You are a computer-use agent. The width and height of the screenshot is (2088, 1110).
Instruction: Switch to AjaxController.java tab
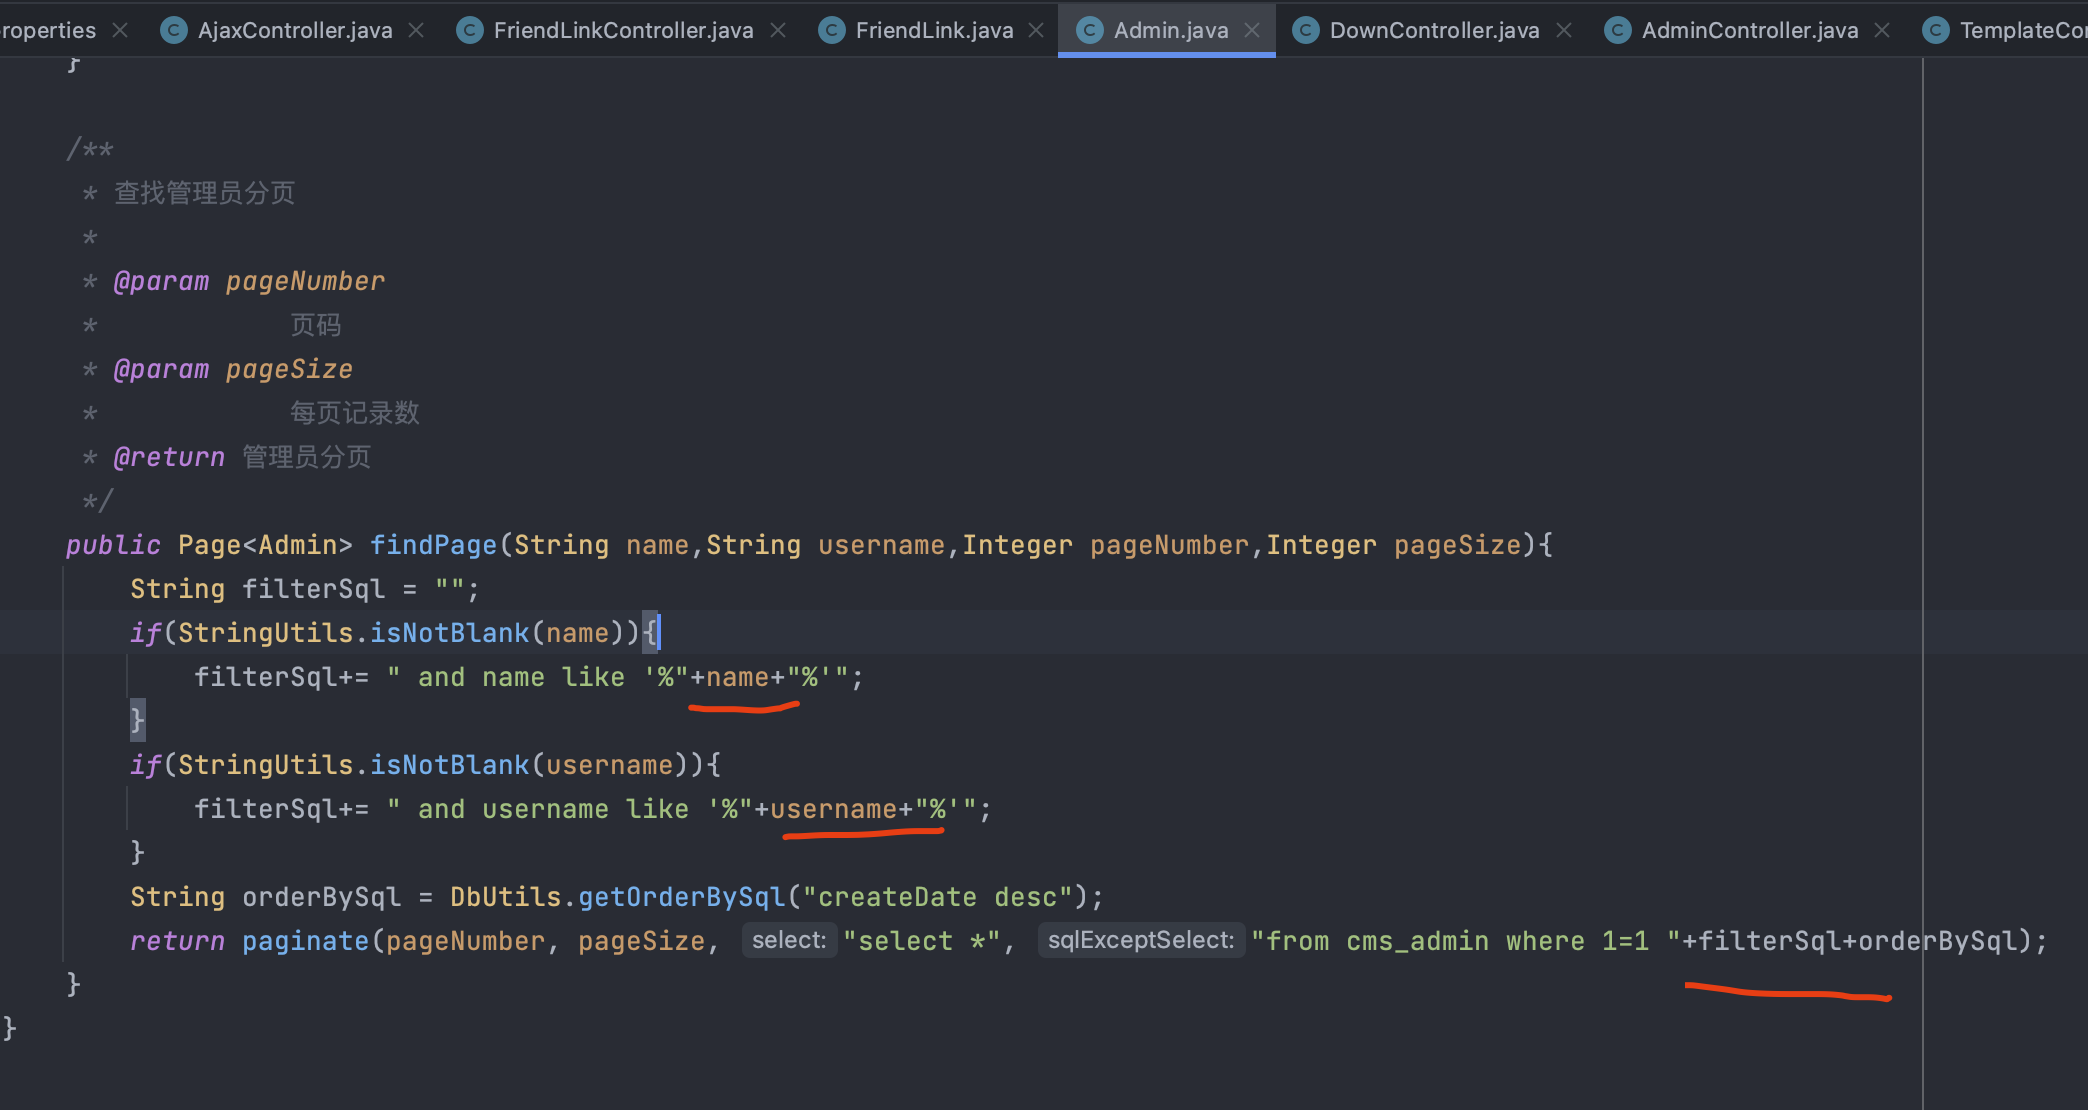click(x=294, y=30)
